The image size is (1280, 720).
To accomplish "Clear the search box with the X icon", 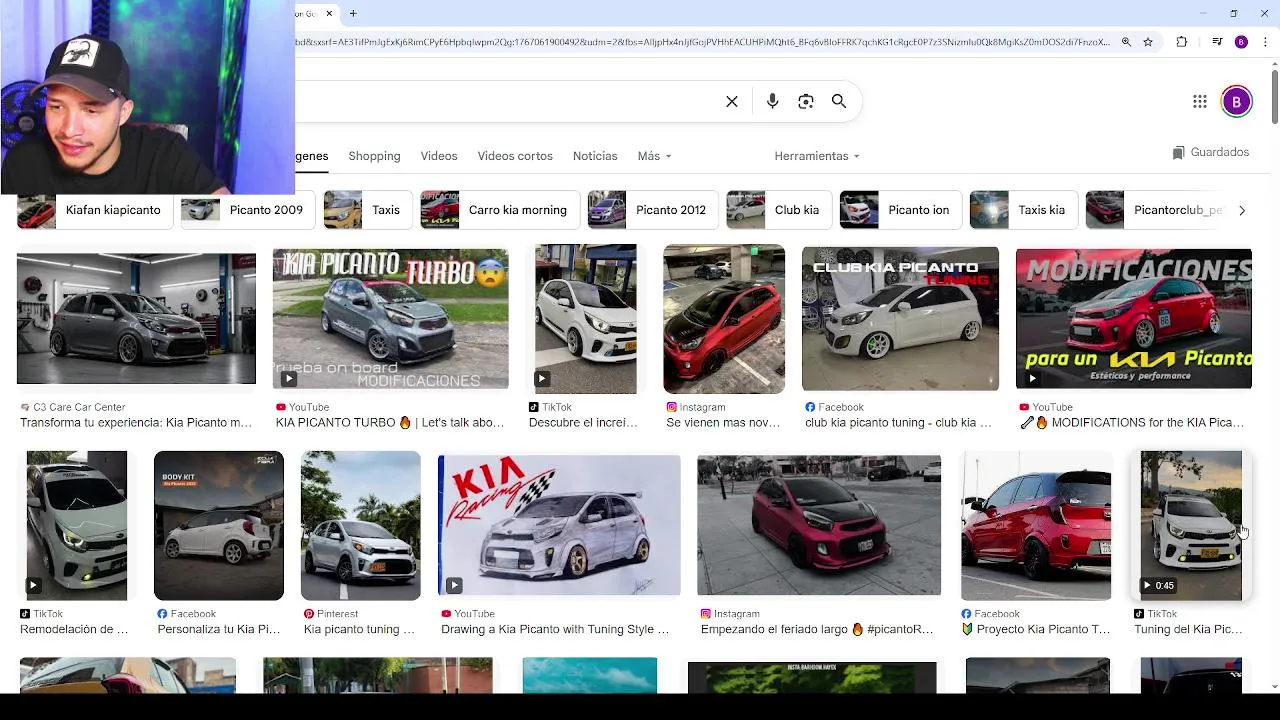I will click(x=732, y=102).
